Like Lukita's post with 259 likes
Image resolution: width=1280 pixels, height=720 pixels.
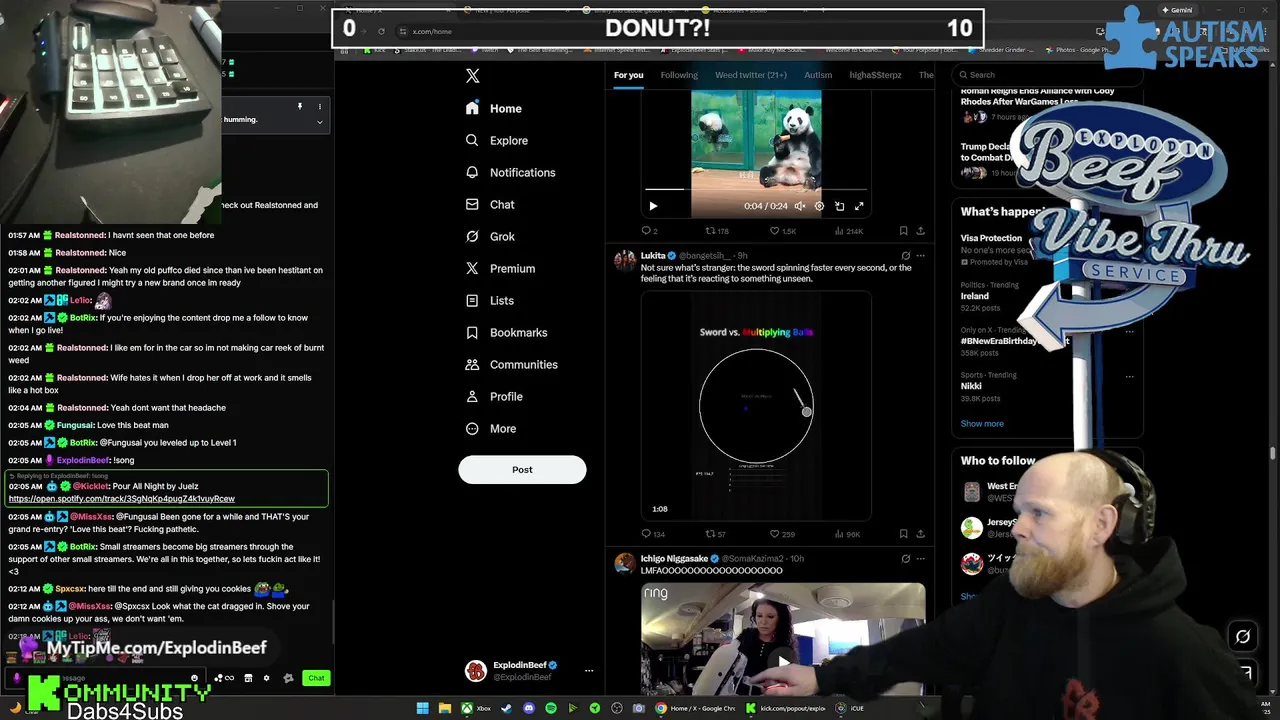pyautogui.click(x=782, y=534)
